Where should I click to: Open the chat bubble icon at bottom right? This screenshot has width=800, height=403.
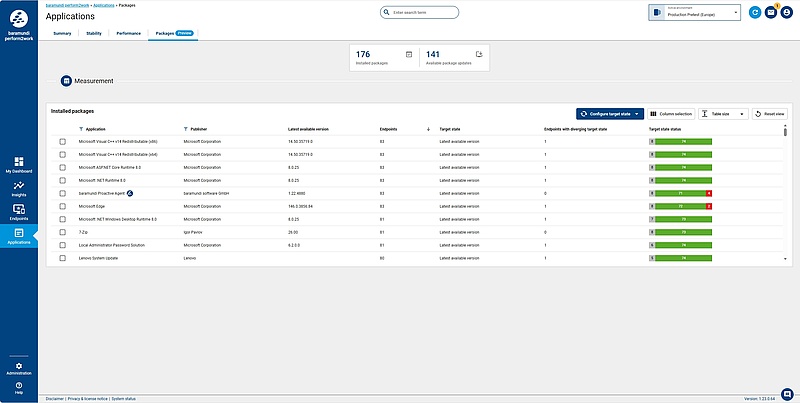click(x=787, y=392)
